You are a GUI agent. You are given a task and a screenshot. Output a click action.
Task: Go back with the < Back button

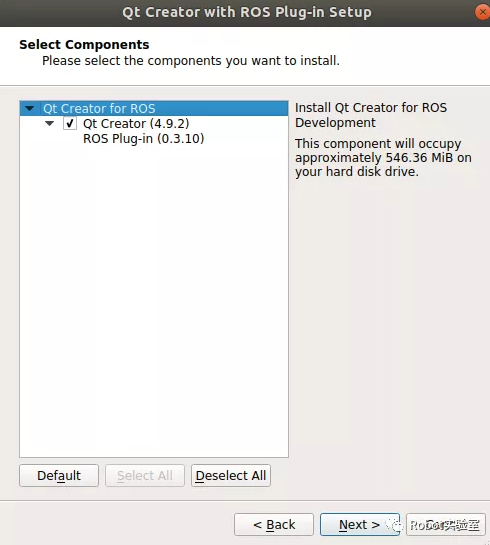point(274,524)
